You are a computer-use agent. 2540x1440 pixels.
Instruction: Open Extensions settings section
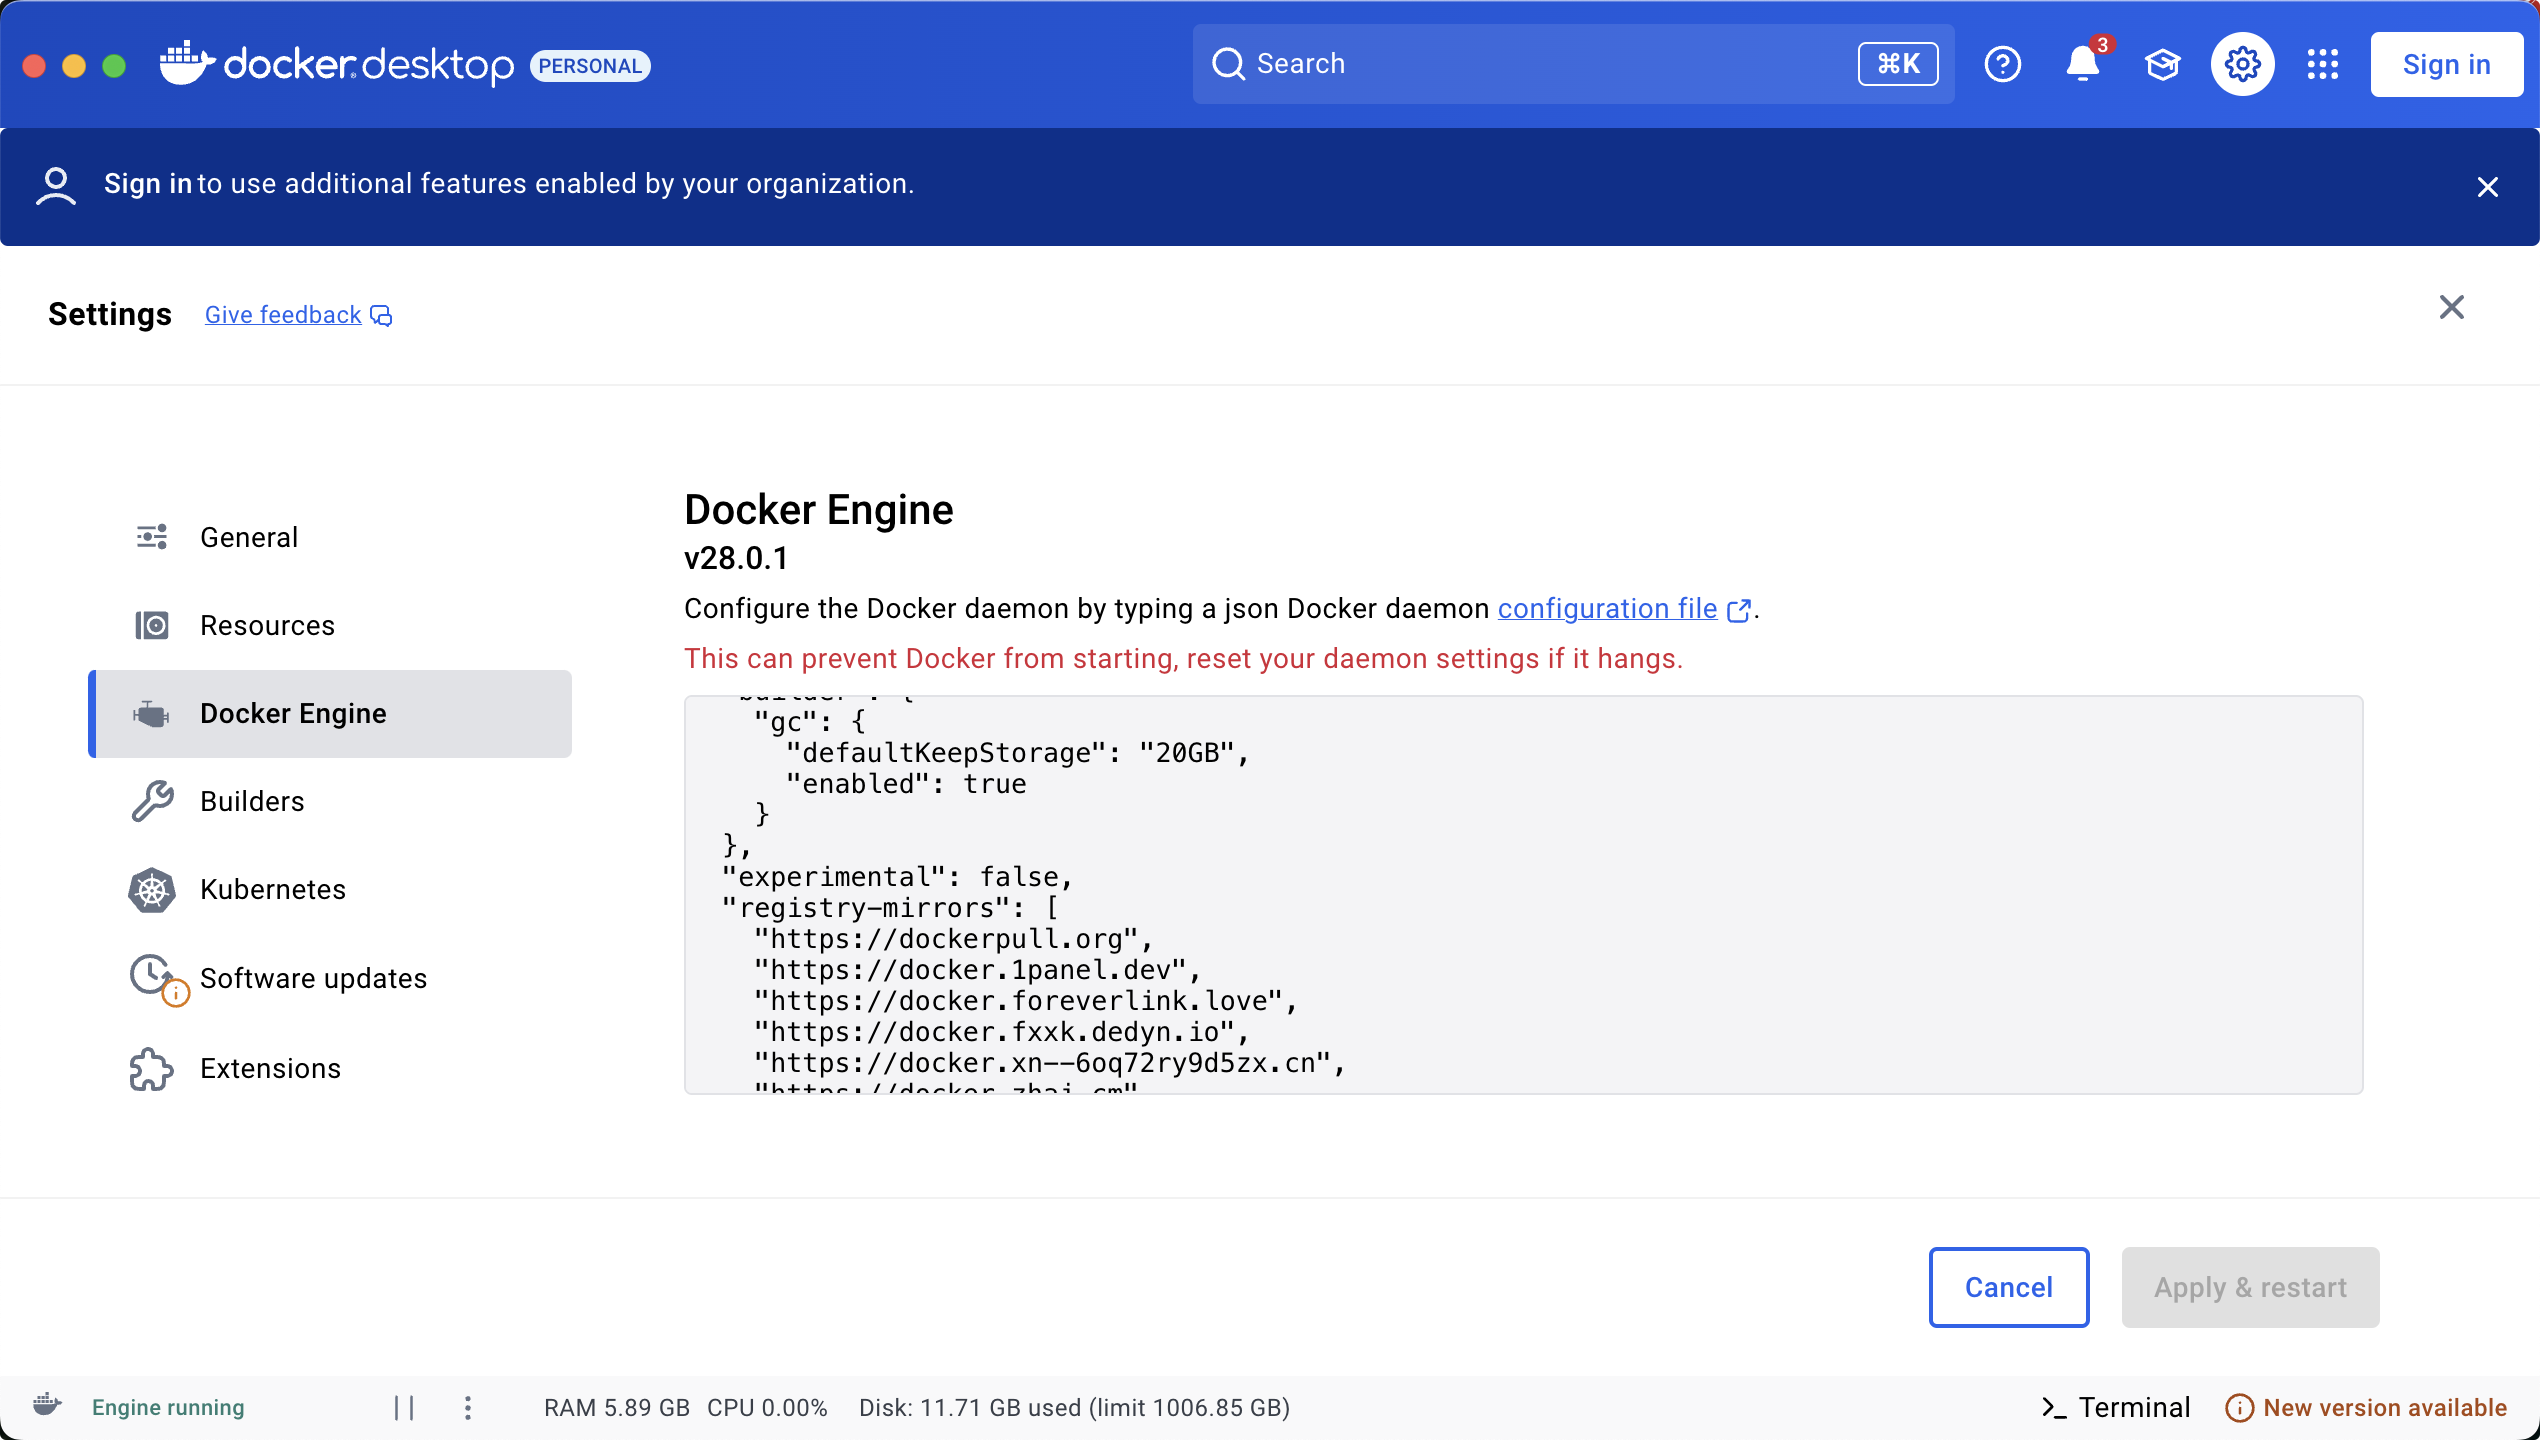coord(270,1068)
